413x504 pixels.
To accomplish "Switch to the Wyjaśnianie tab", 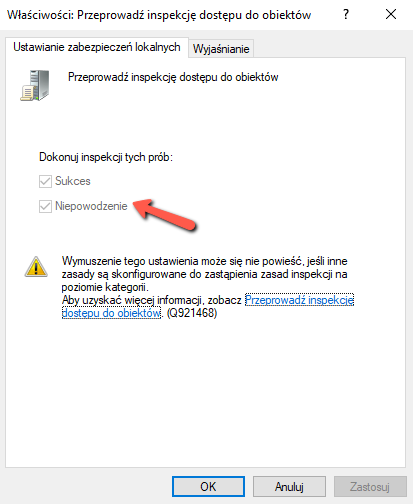I will click(x=221, y=49).
